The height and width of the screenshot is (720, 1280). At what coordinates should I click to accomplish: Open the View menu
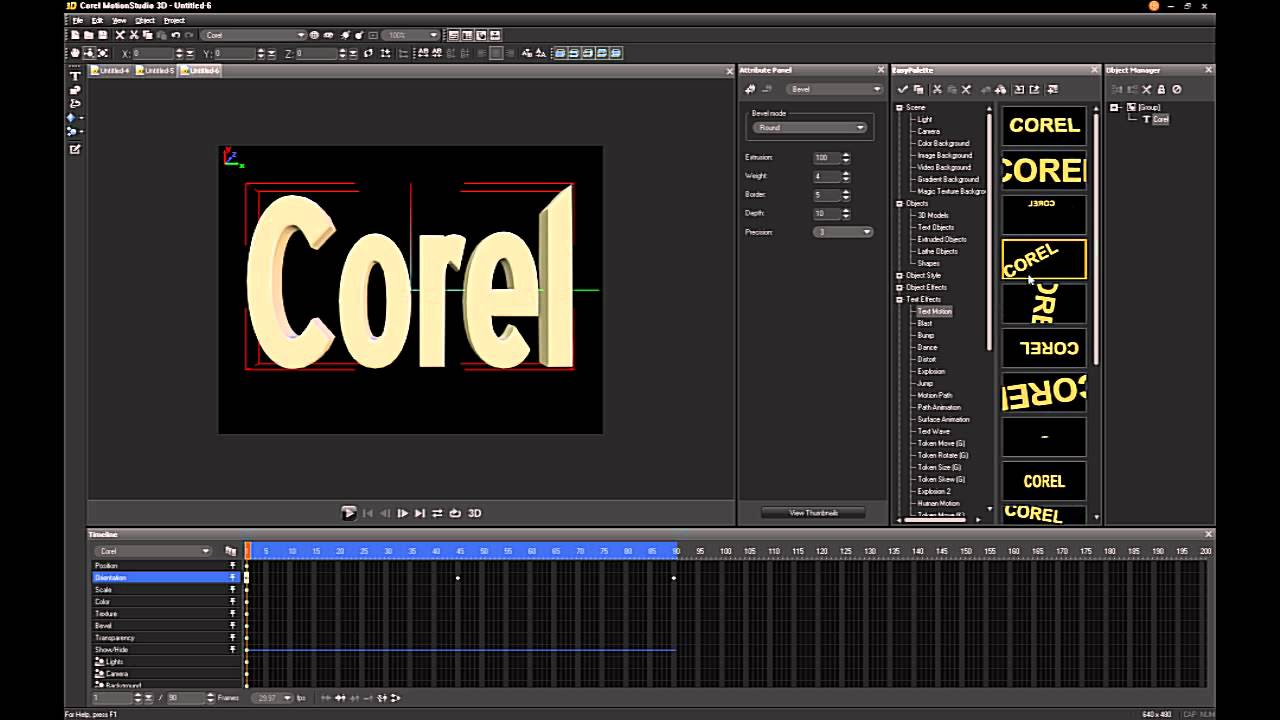(119, 20)
